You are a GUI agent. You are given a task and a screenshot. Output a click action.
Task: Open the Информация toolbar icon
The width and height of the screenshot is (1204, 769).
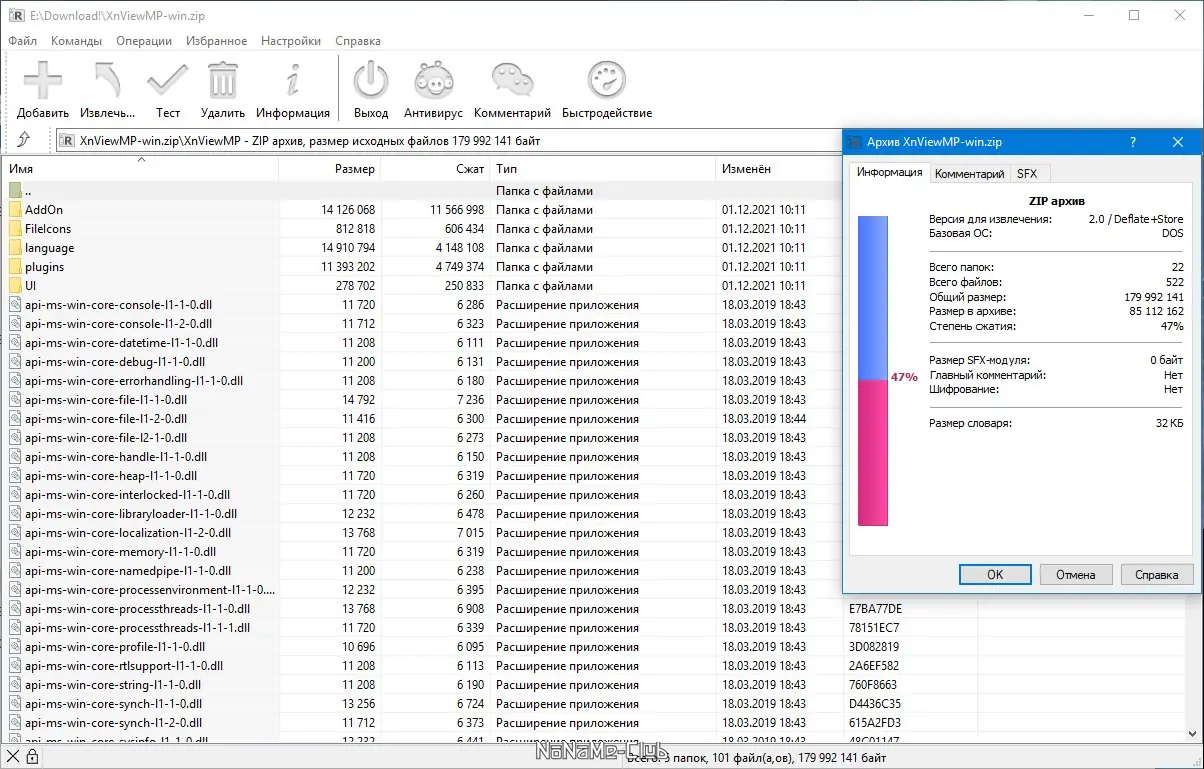[293, 80]
